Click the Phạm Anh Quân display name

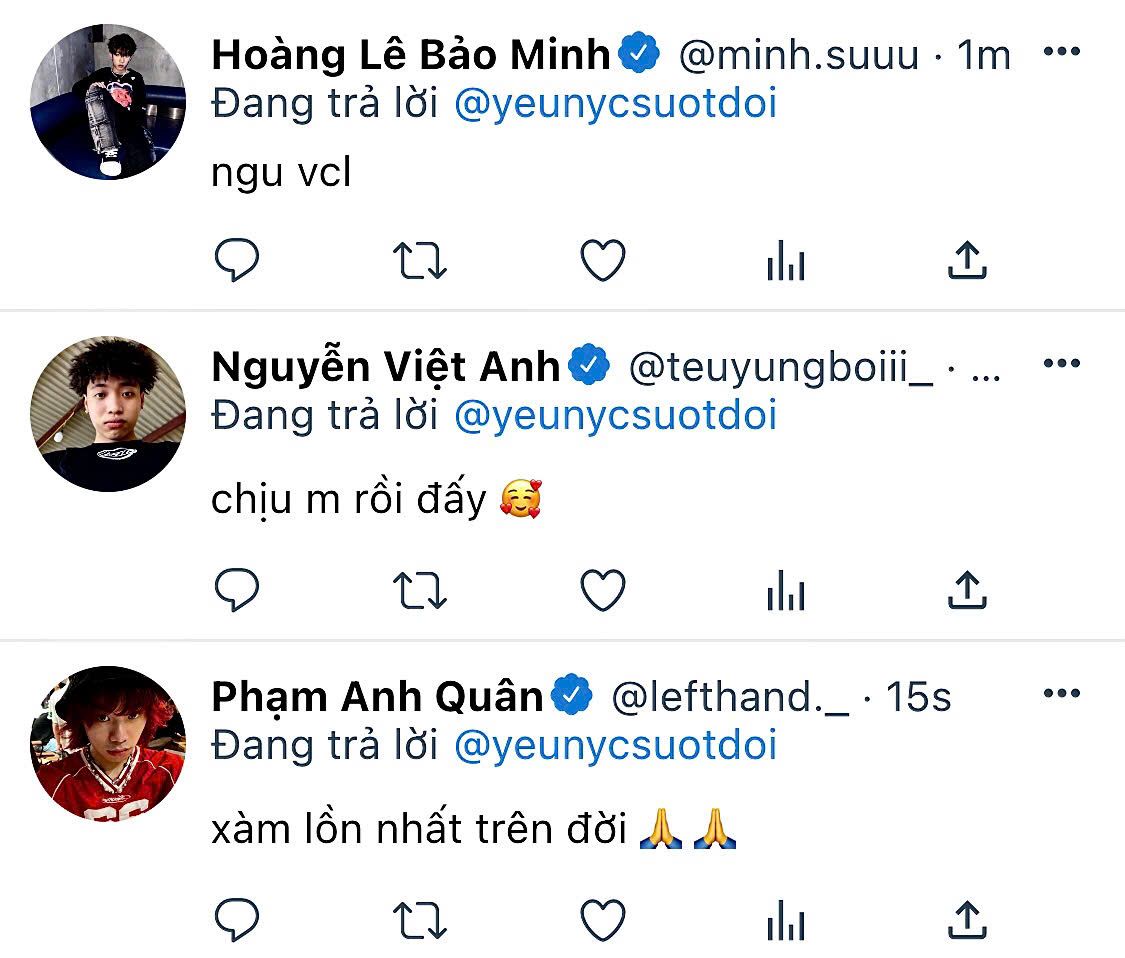[x=377, y=697]
